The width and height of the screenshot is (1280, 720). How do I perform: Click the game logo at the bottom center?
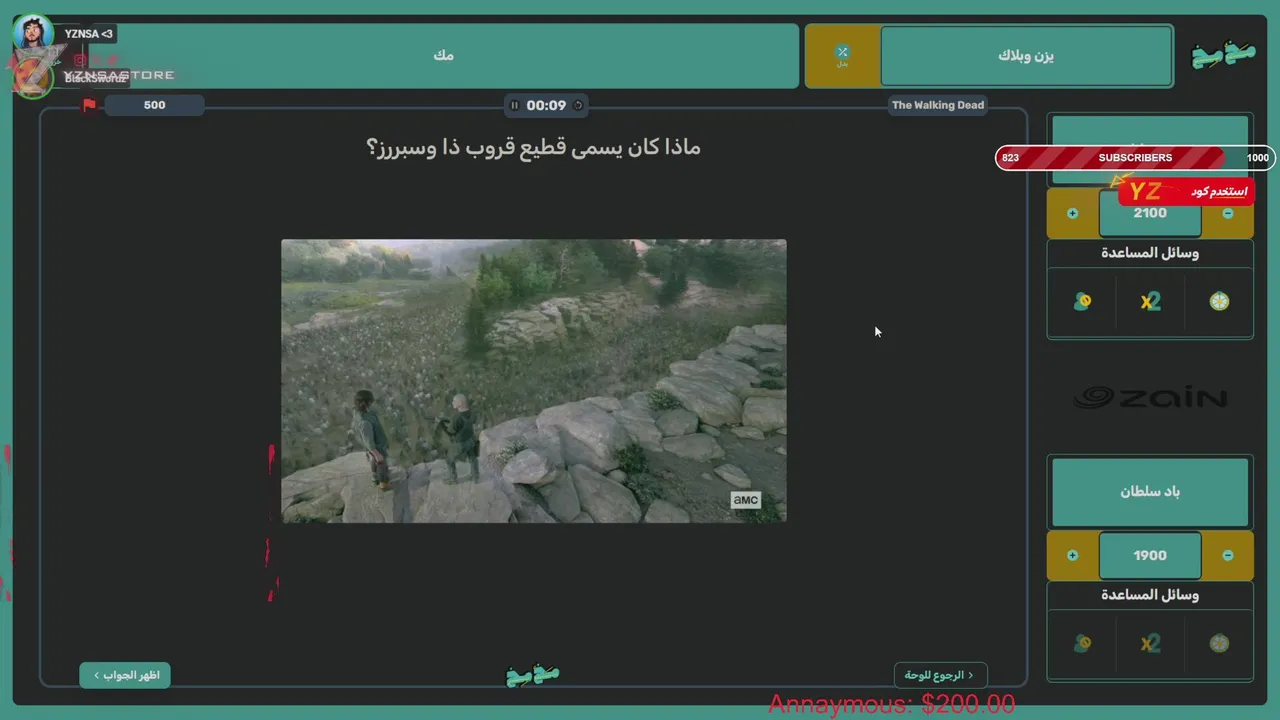click(533, 676)
